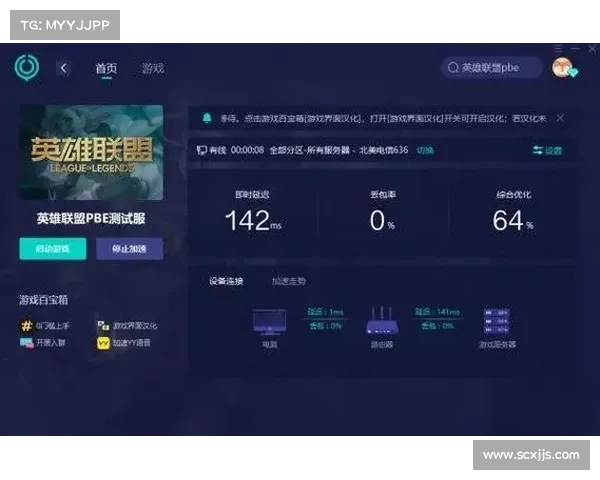Dismiss the notification banner

coord(561,118)
